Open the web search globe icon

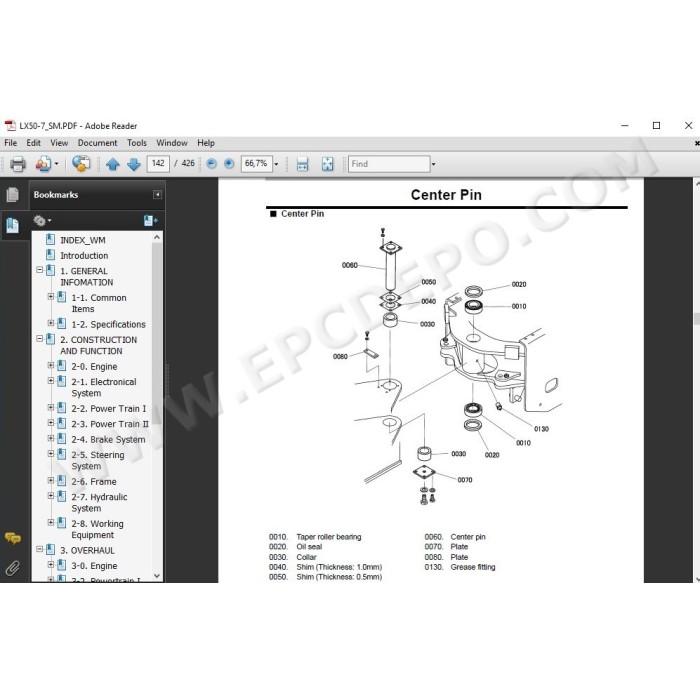81,164
